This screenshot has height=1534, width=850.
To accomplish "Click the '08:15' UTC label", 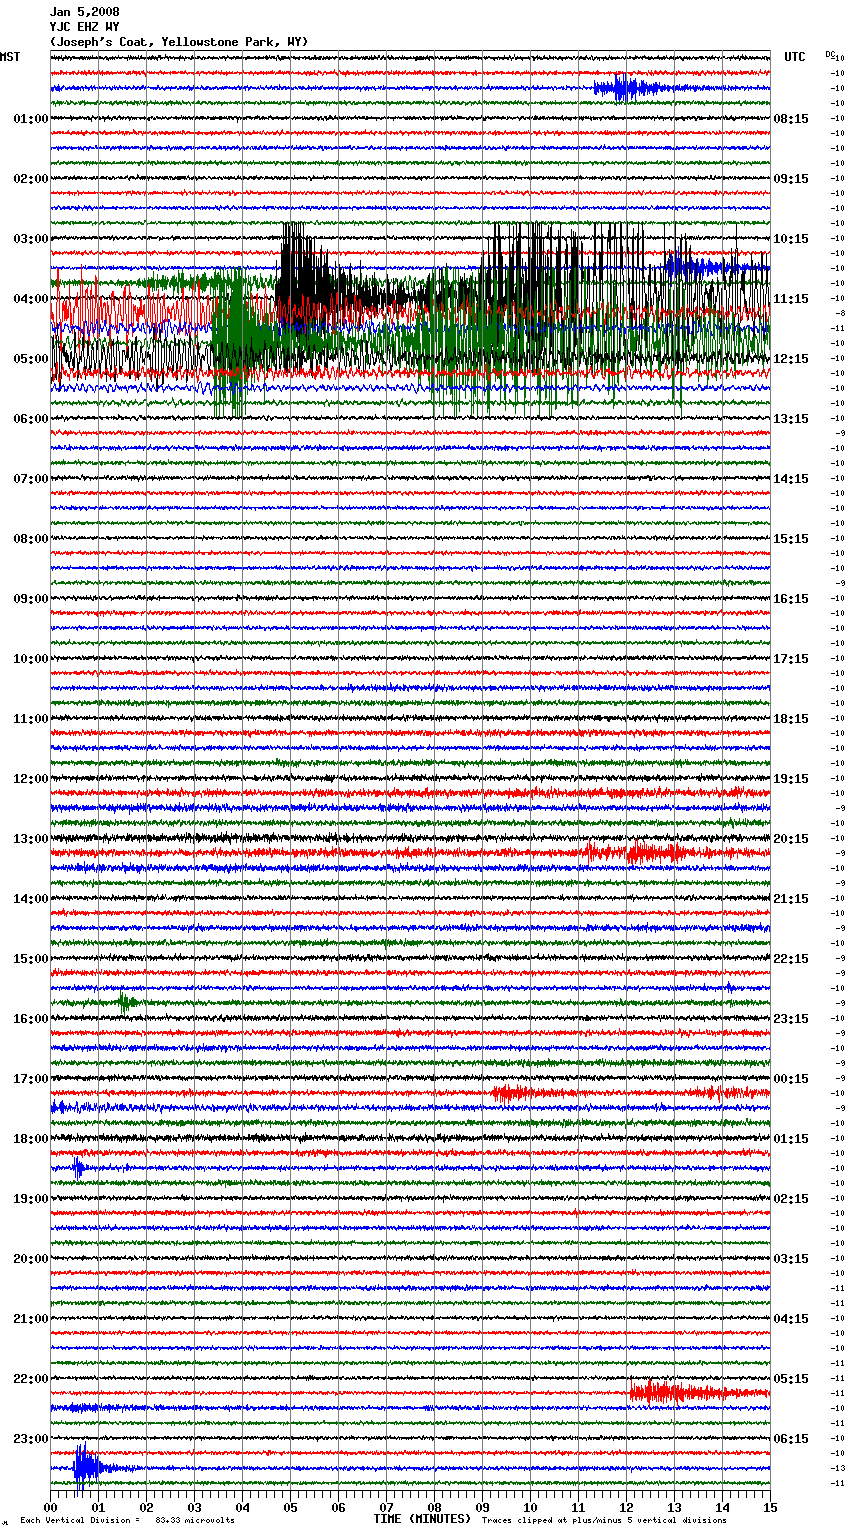I will point(791,119).
